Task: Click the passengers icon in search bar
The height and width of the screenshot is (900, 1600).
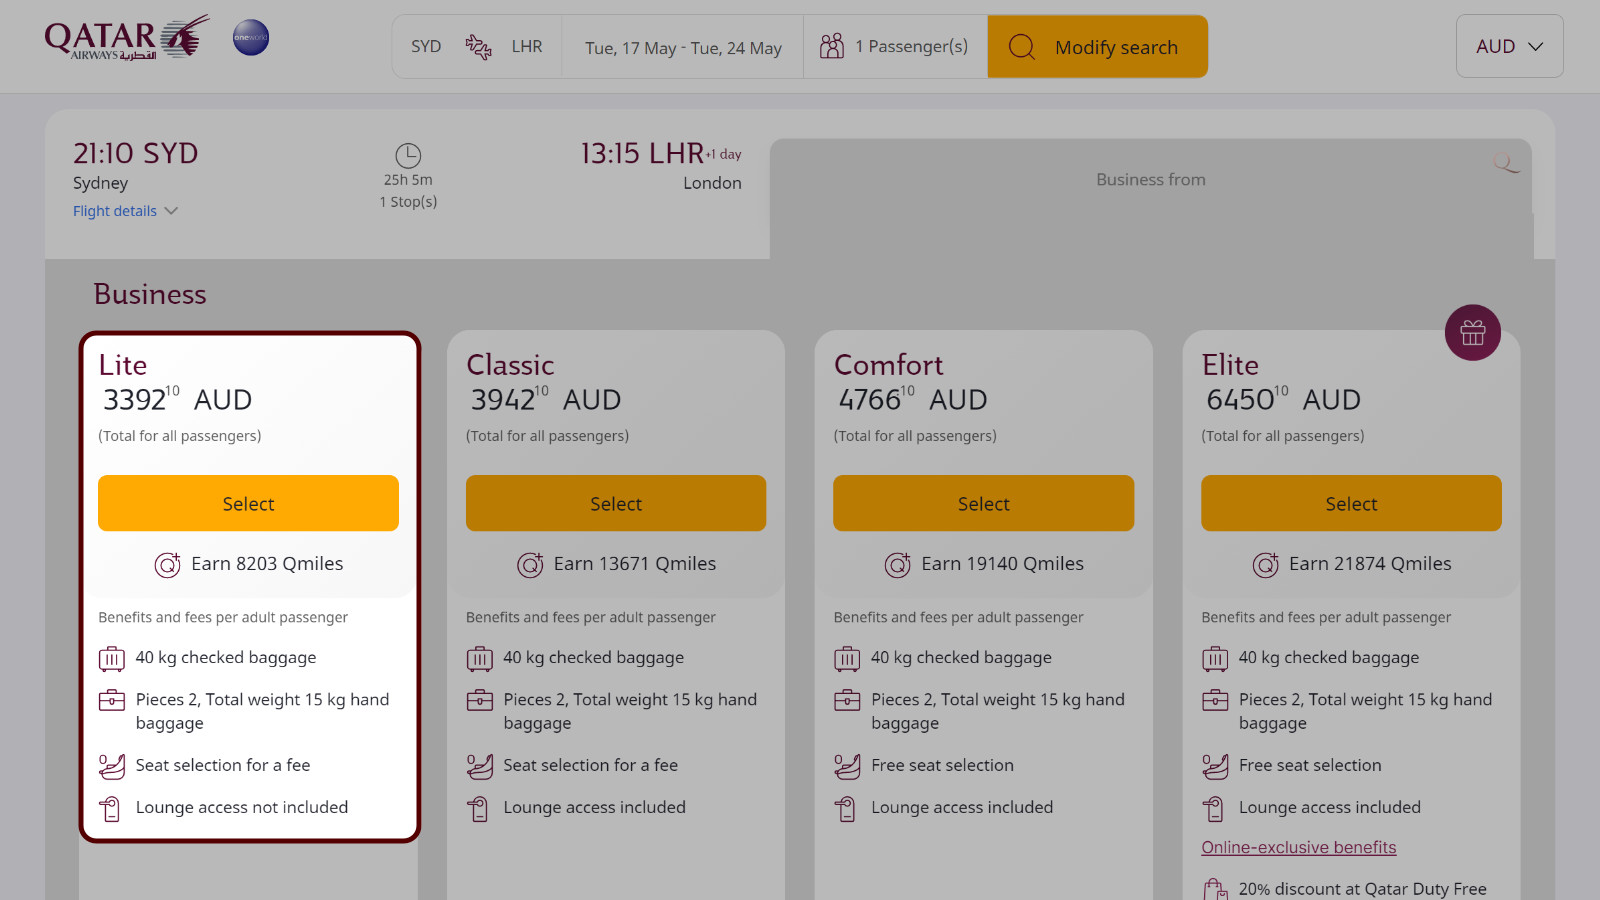Action: click(x=832, y=46)
